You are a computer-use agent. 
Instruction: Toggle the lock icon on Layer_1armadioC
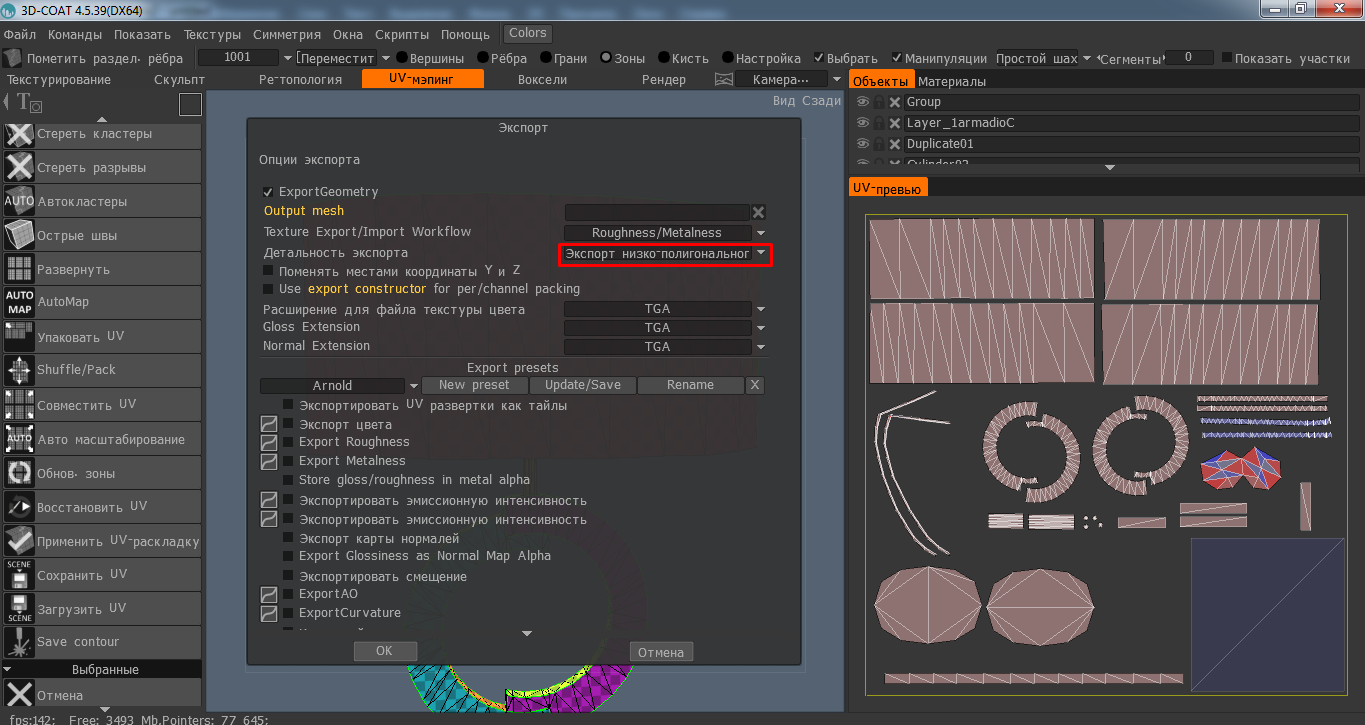tap(879, 123)
